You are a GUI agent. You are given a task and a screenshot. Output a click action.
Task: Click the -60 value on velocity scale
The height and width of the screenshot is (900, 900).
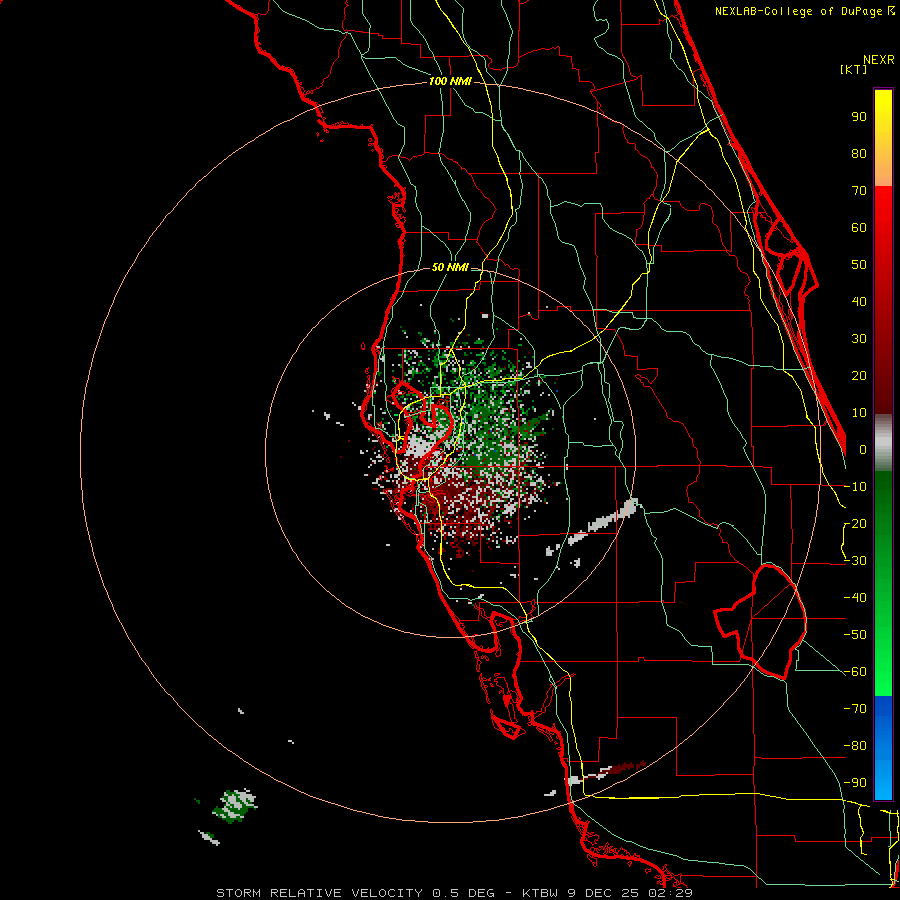[x=855, y=672]
